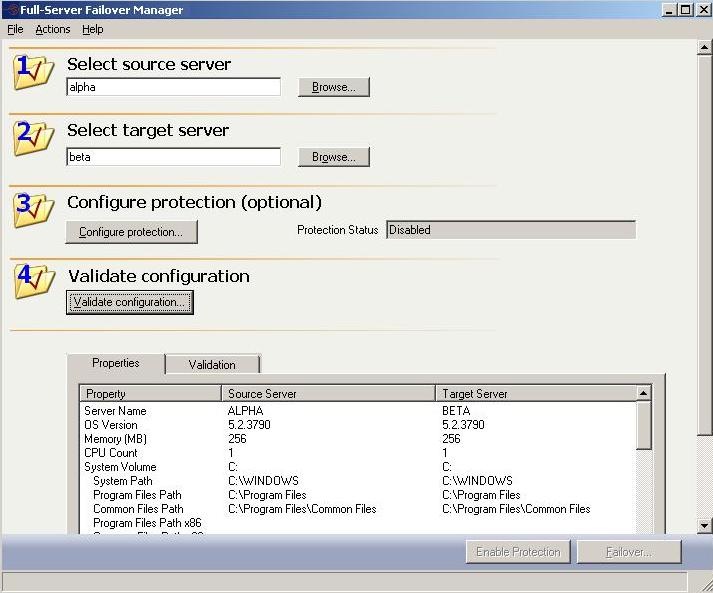The image size is (713, 593).
Task: Click the Source Server column header
Action: pos(328,394)
